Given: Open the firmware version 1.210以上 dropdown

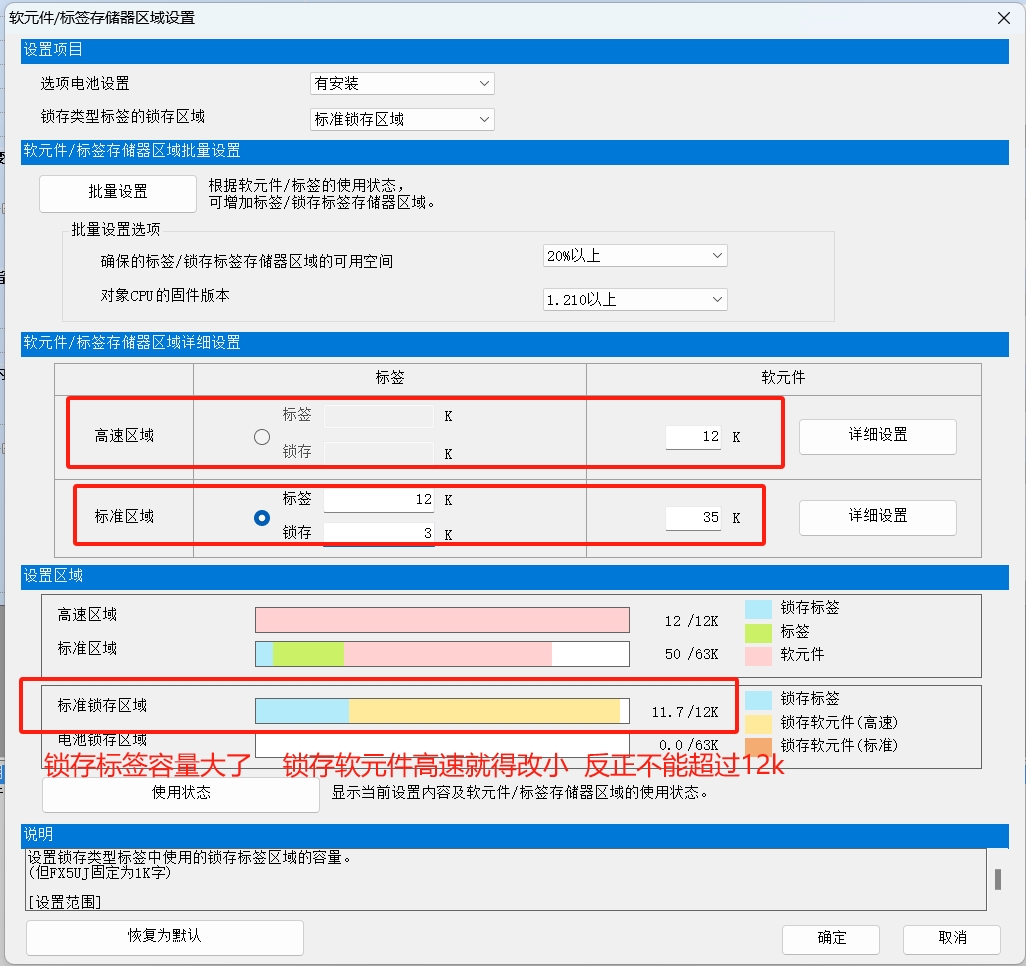Looking at the screenshot, I should click(635, 299).
